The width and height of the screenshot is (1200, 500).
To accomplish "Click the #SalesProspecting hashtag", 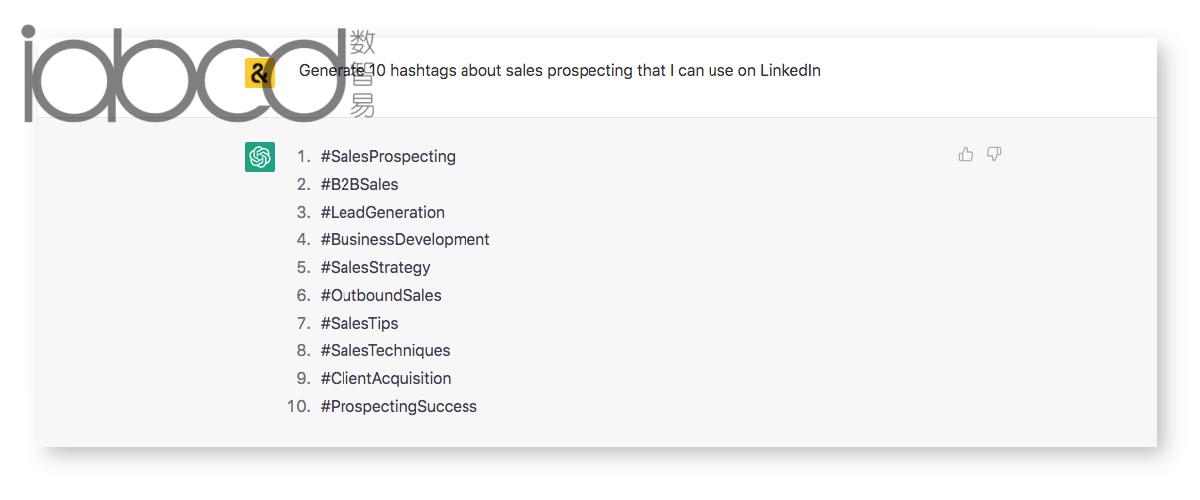I will point(388,157).
